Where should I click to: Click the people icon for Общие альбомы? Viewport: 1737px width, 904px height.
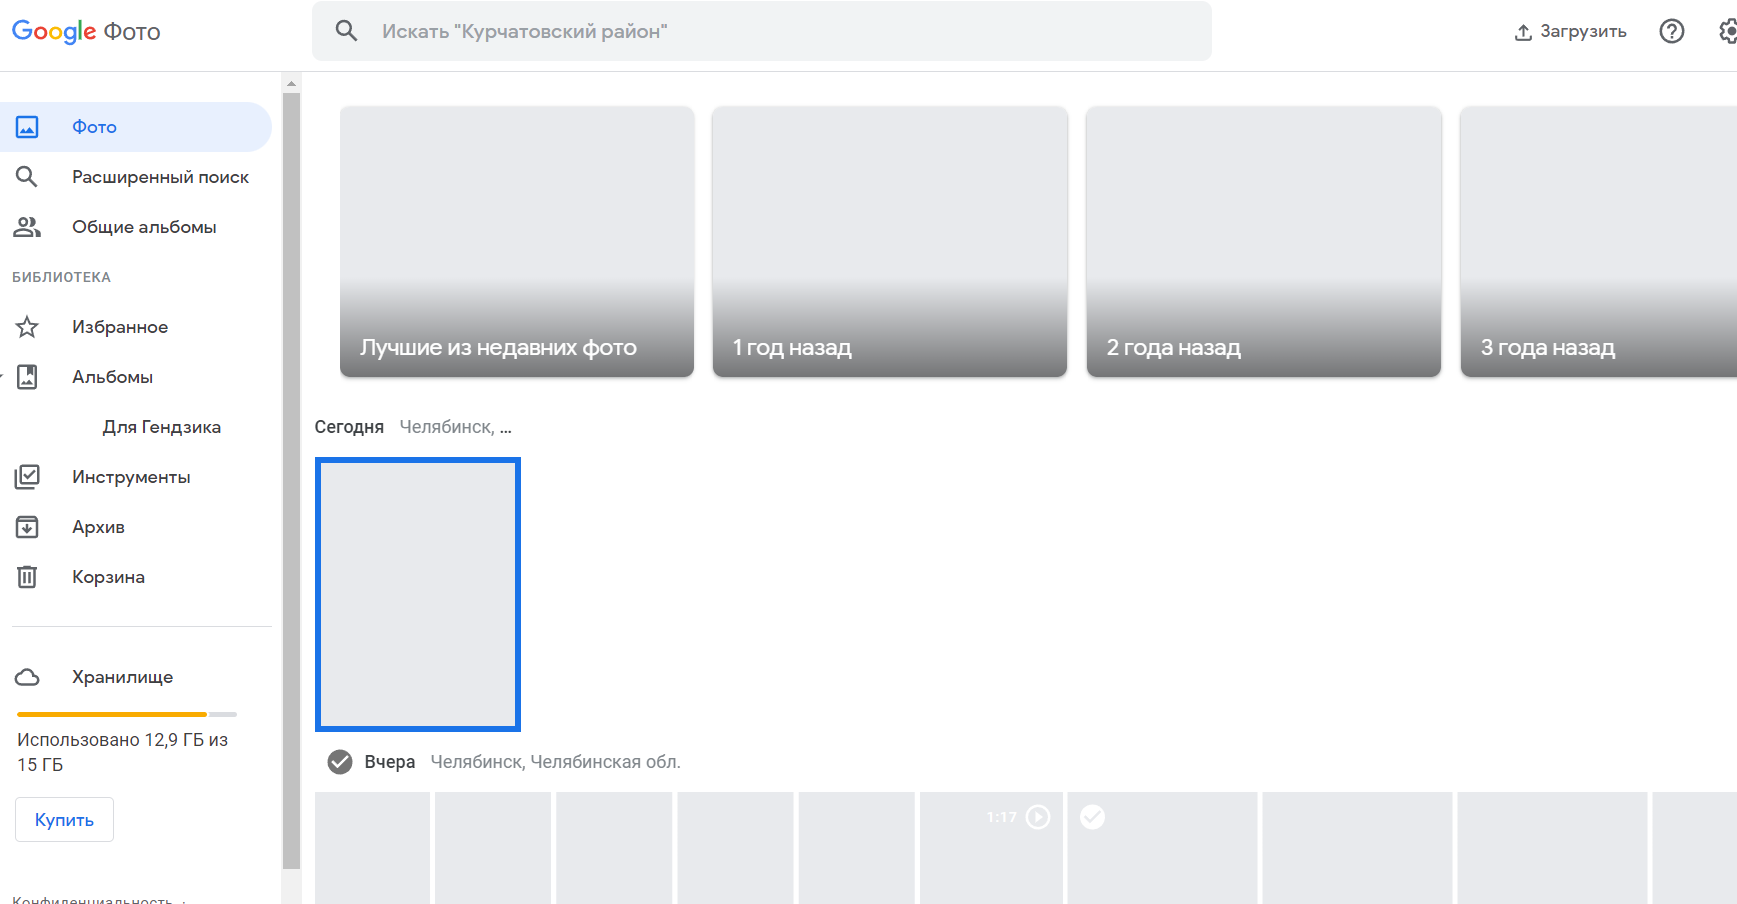click(x=27, y=227)
